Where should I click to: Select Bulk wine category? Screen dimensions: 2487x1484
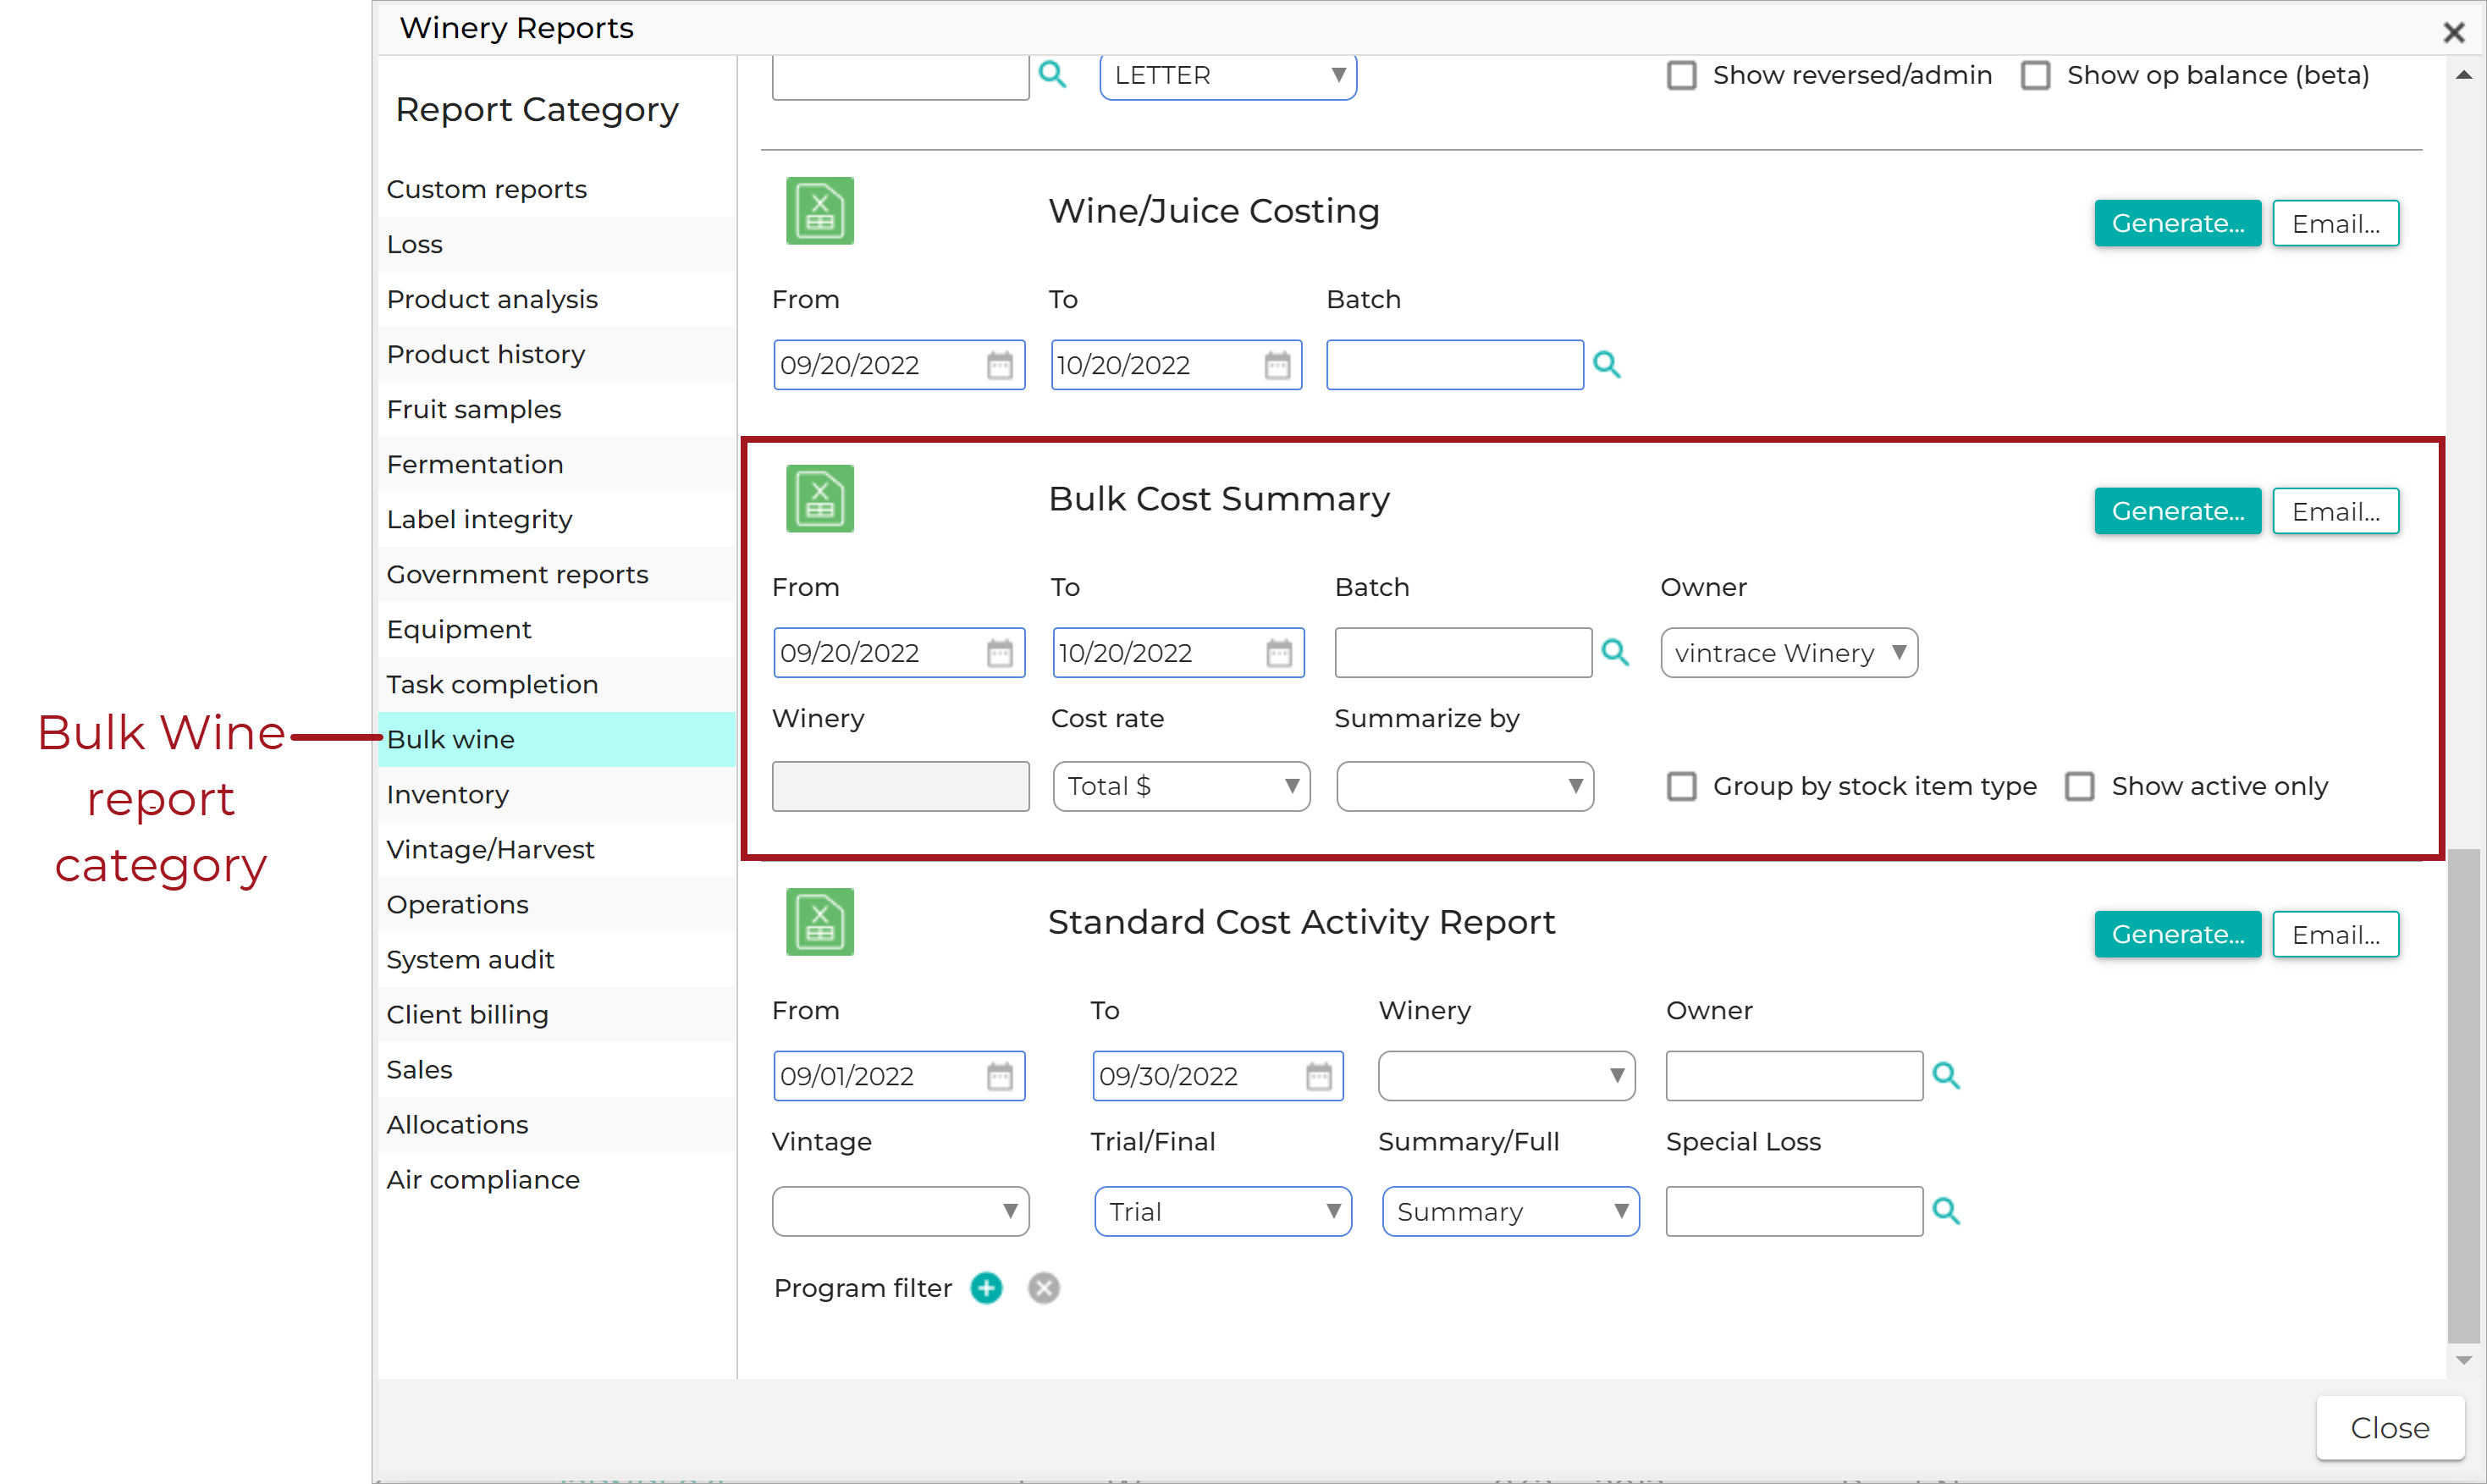coord(557,739)
